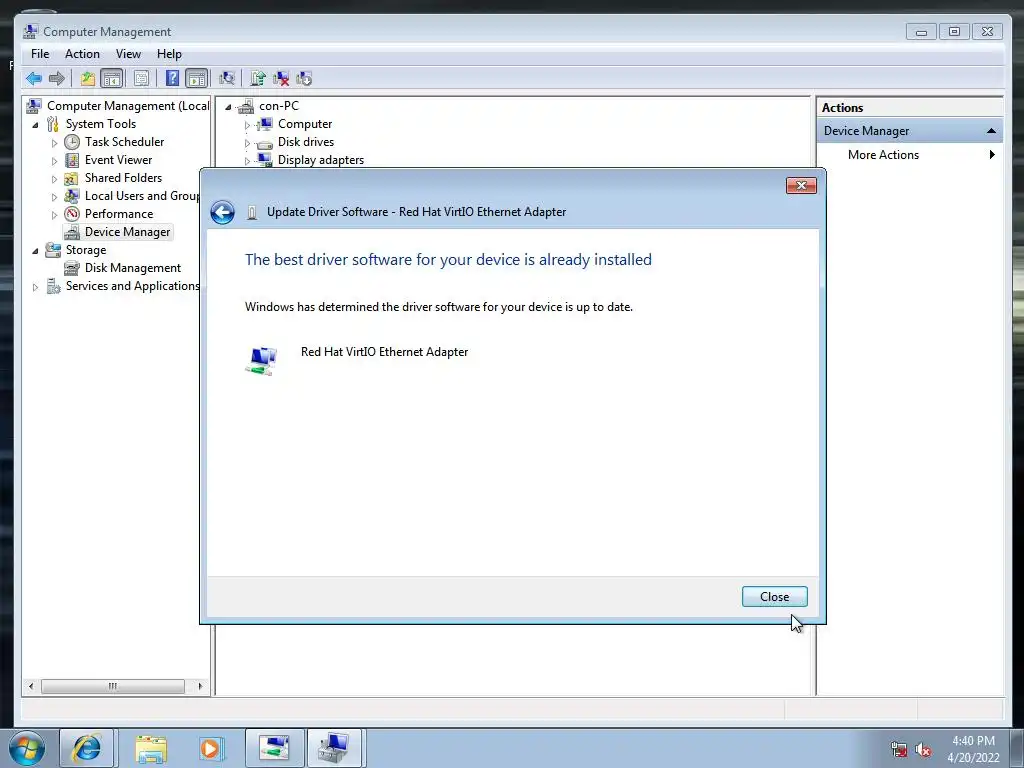Click the Disable device toolbar icon
Screen dimensions: 1024x768
[x=304, y=79]
